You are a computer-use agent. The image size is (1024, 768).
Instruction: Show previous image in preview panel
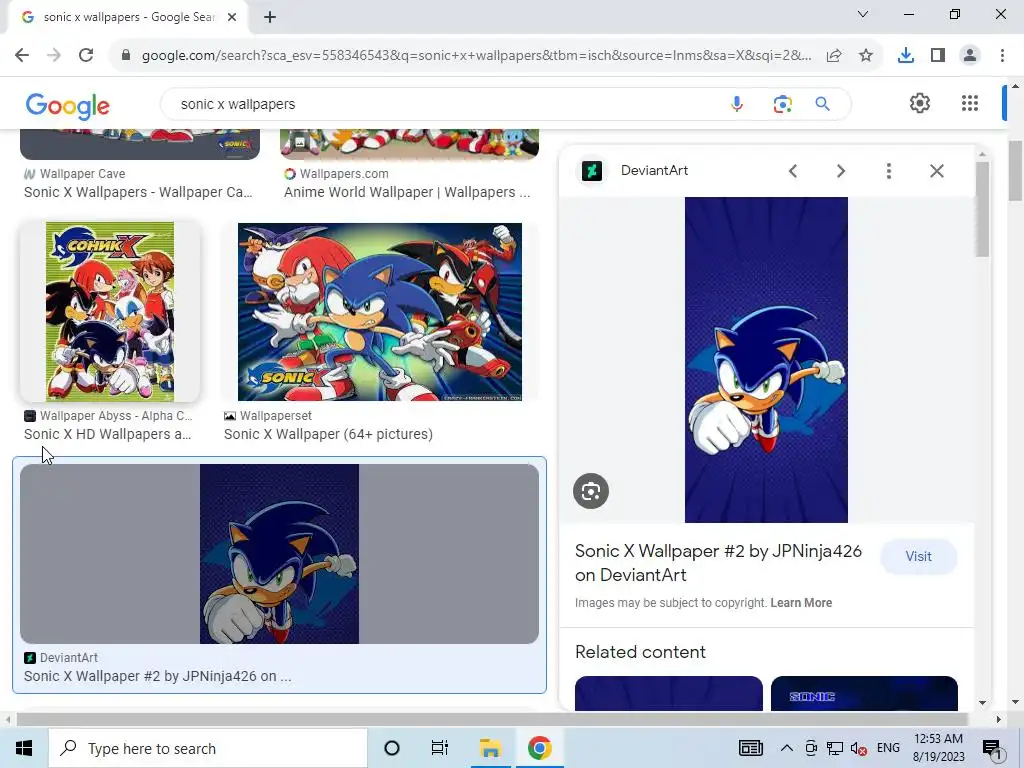(x=793, y=171)
